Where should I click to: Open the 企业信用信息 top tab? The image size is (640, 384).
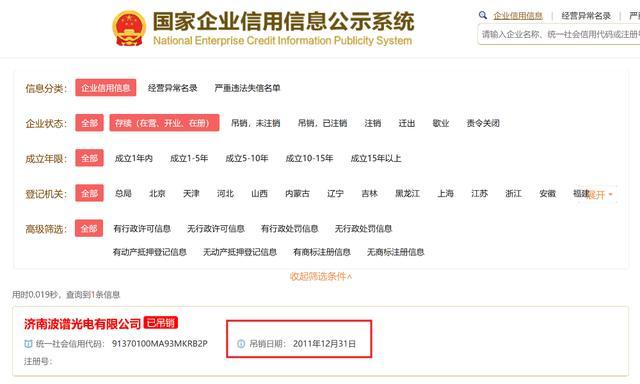(518, 16)
